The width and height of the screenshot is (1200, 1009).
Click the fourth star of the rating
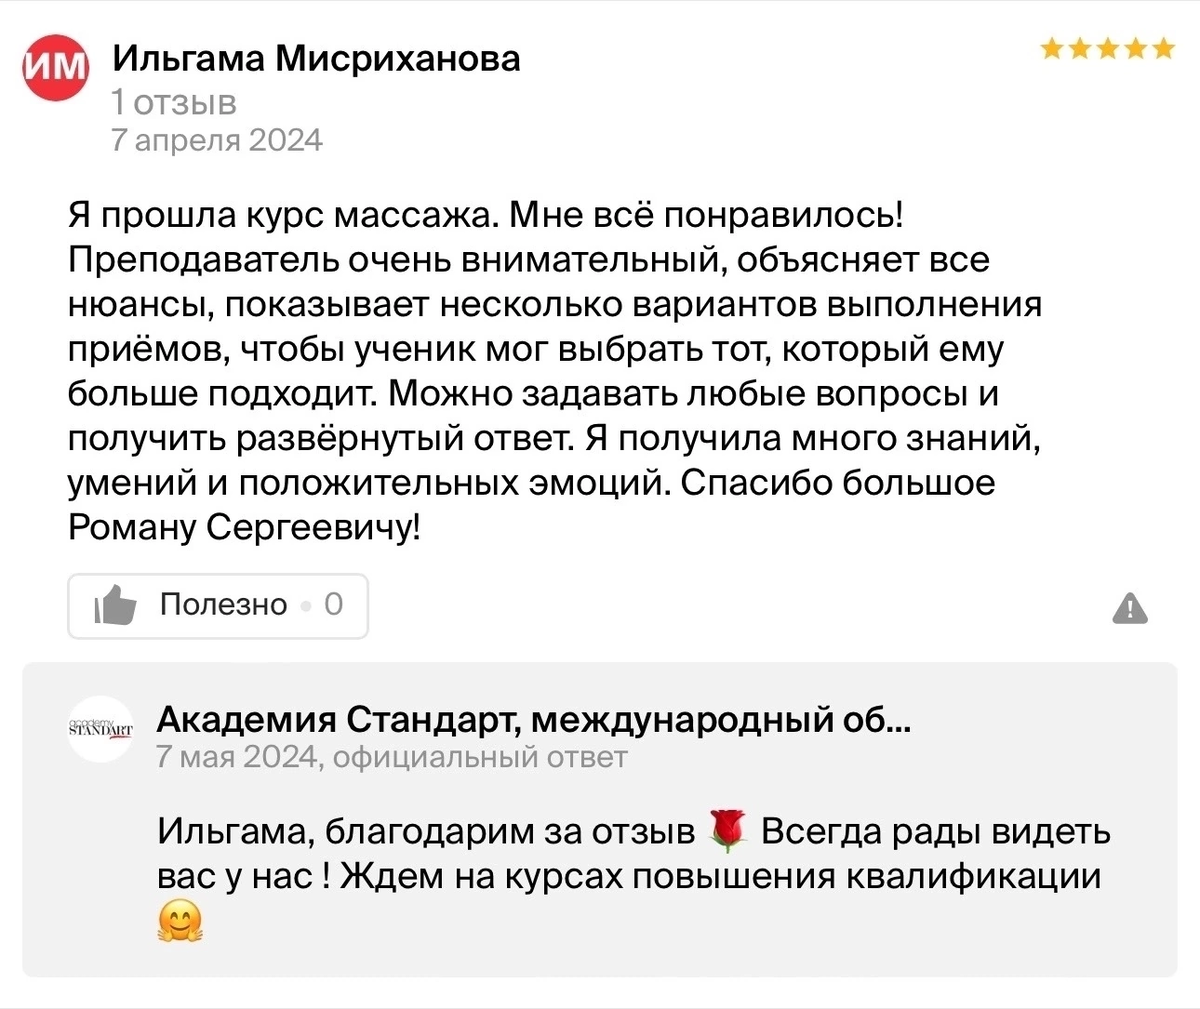click(1135, 48)
